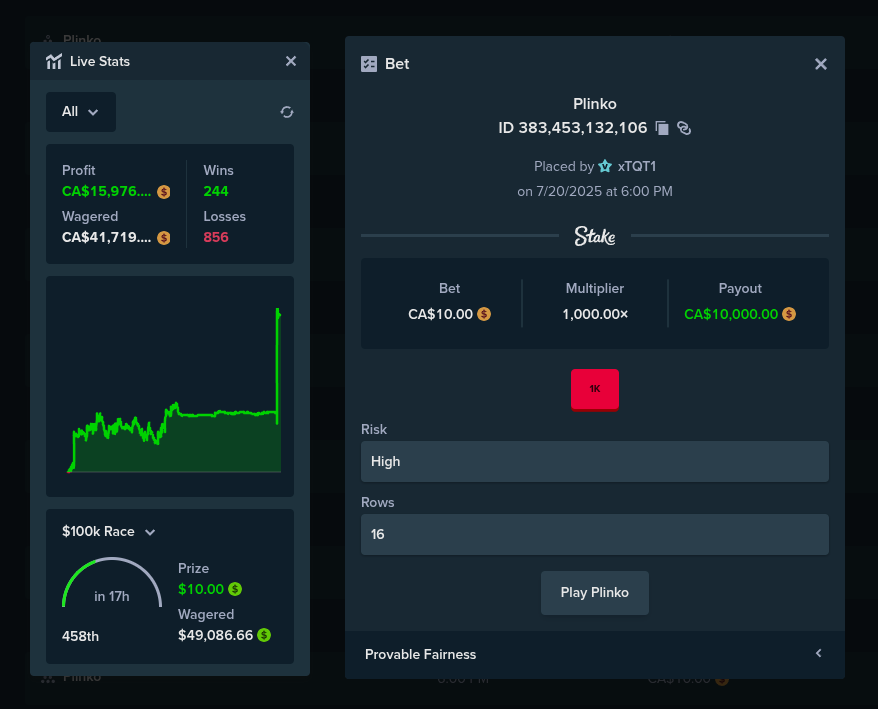Click the race countdown gauge 'in 17h'

[112, 584]
